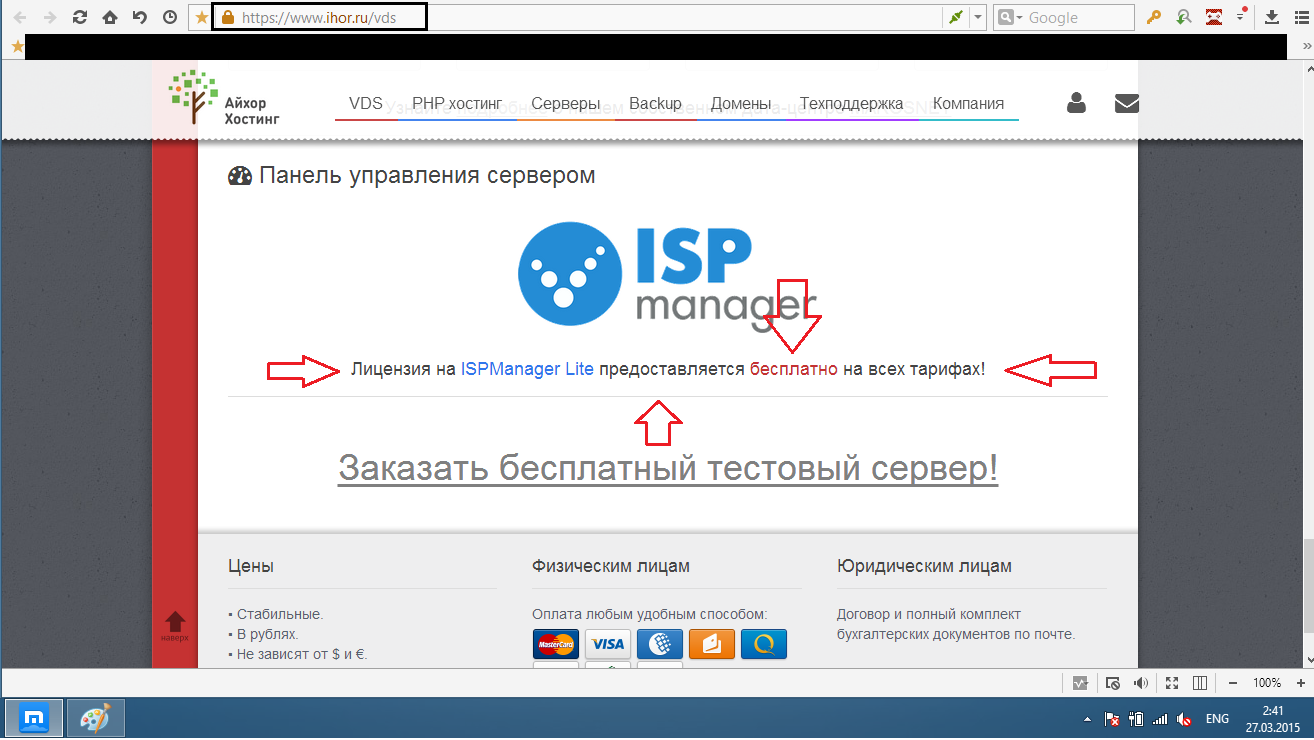Click the ENG language indicator in tray

[1217, 719]
